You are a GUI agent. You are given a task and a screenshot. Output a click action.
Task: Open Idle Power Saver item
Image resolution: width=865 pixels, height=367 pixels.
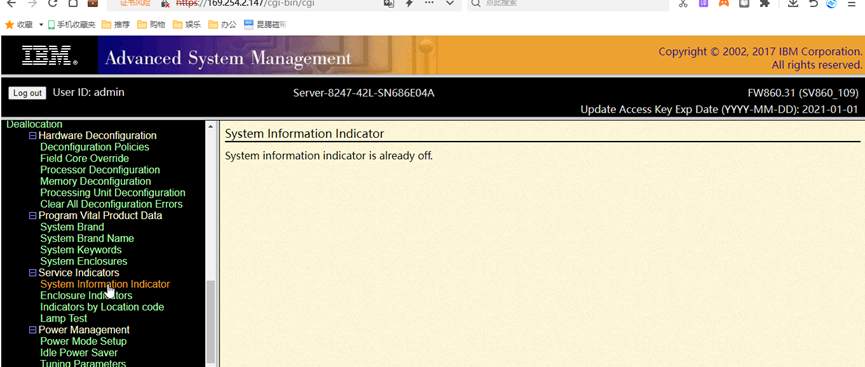tap(78, 353)
